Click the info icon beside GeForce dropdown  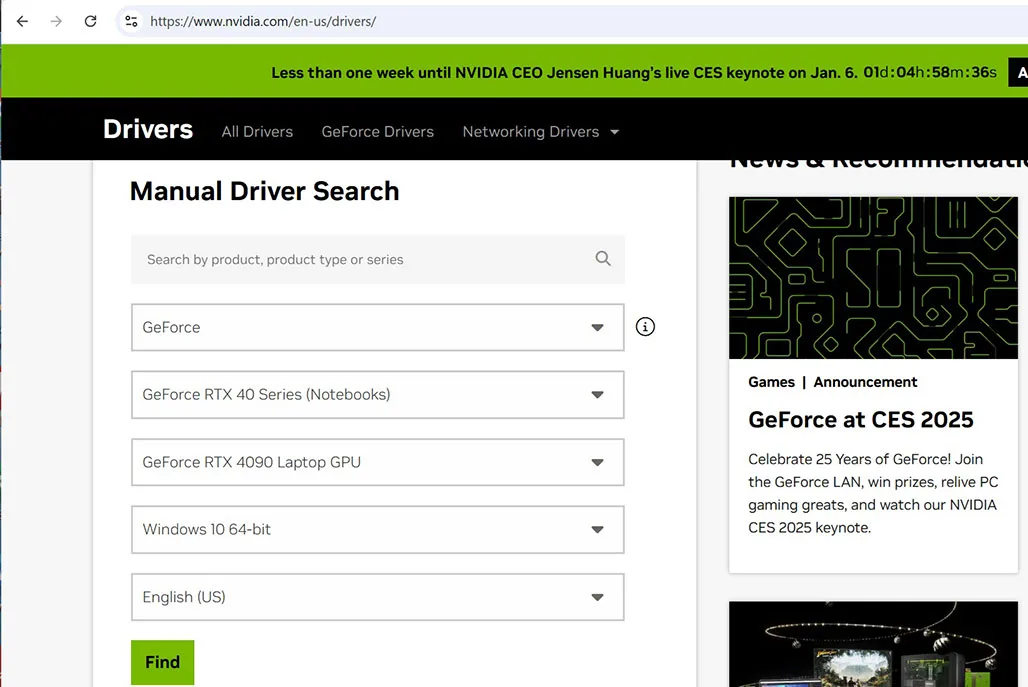click(645, 326)
